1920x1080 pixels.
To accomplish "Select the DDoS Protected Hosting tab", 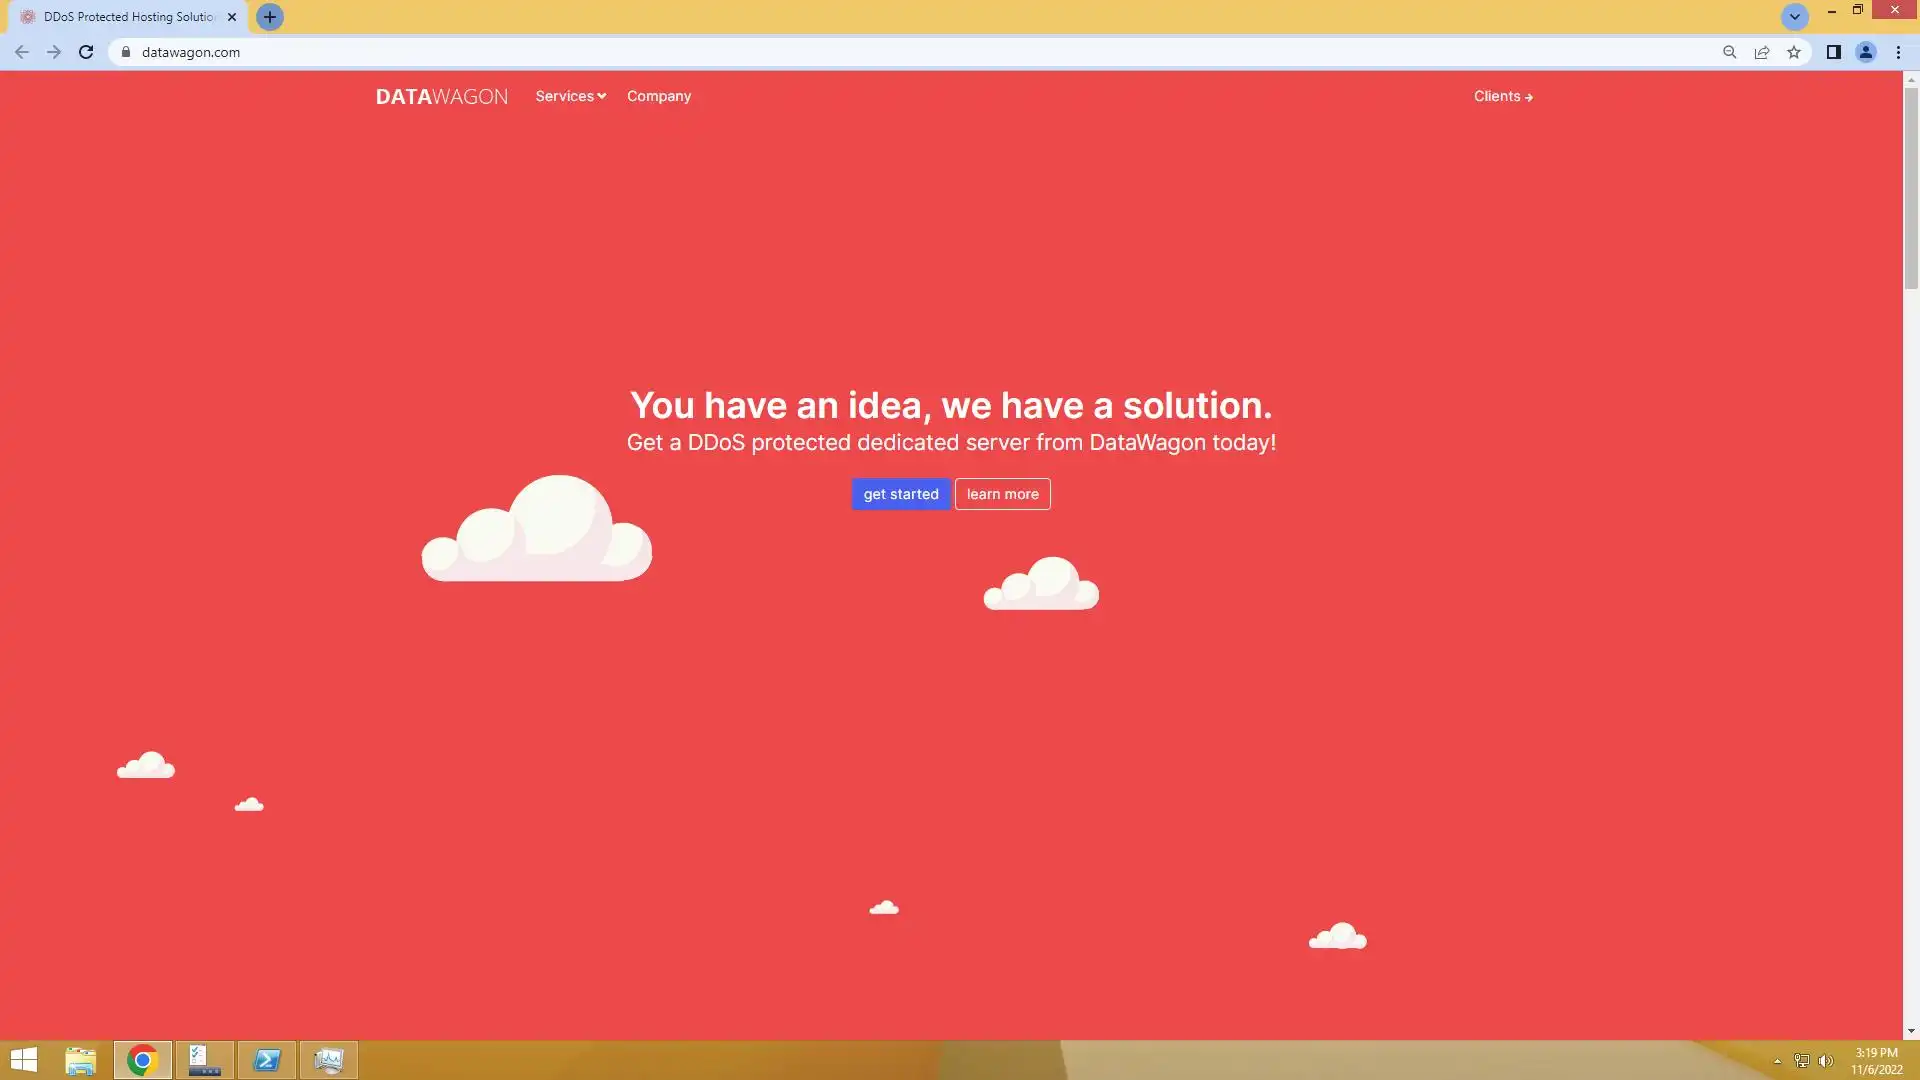I will click(128, 17).
